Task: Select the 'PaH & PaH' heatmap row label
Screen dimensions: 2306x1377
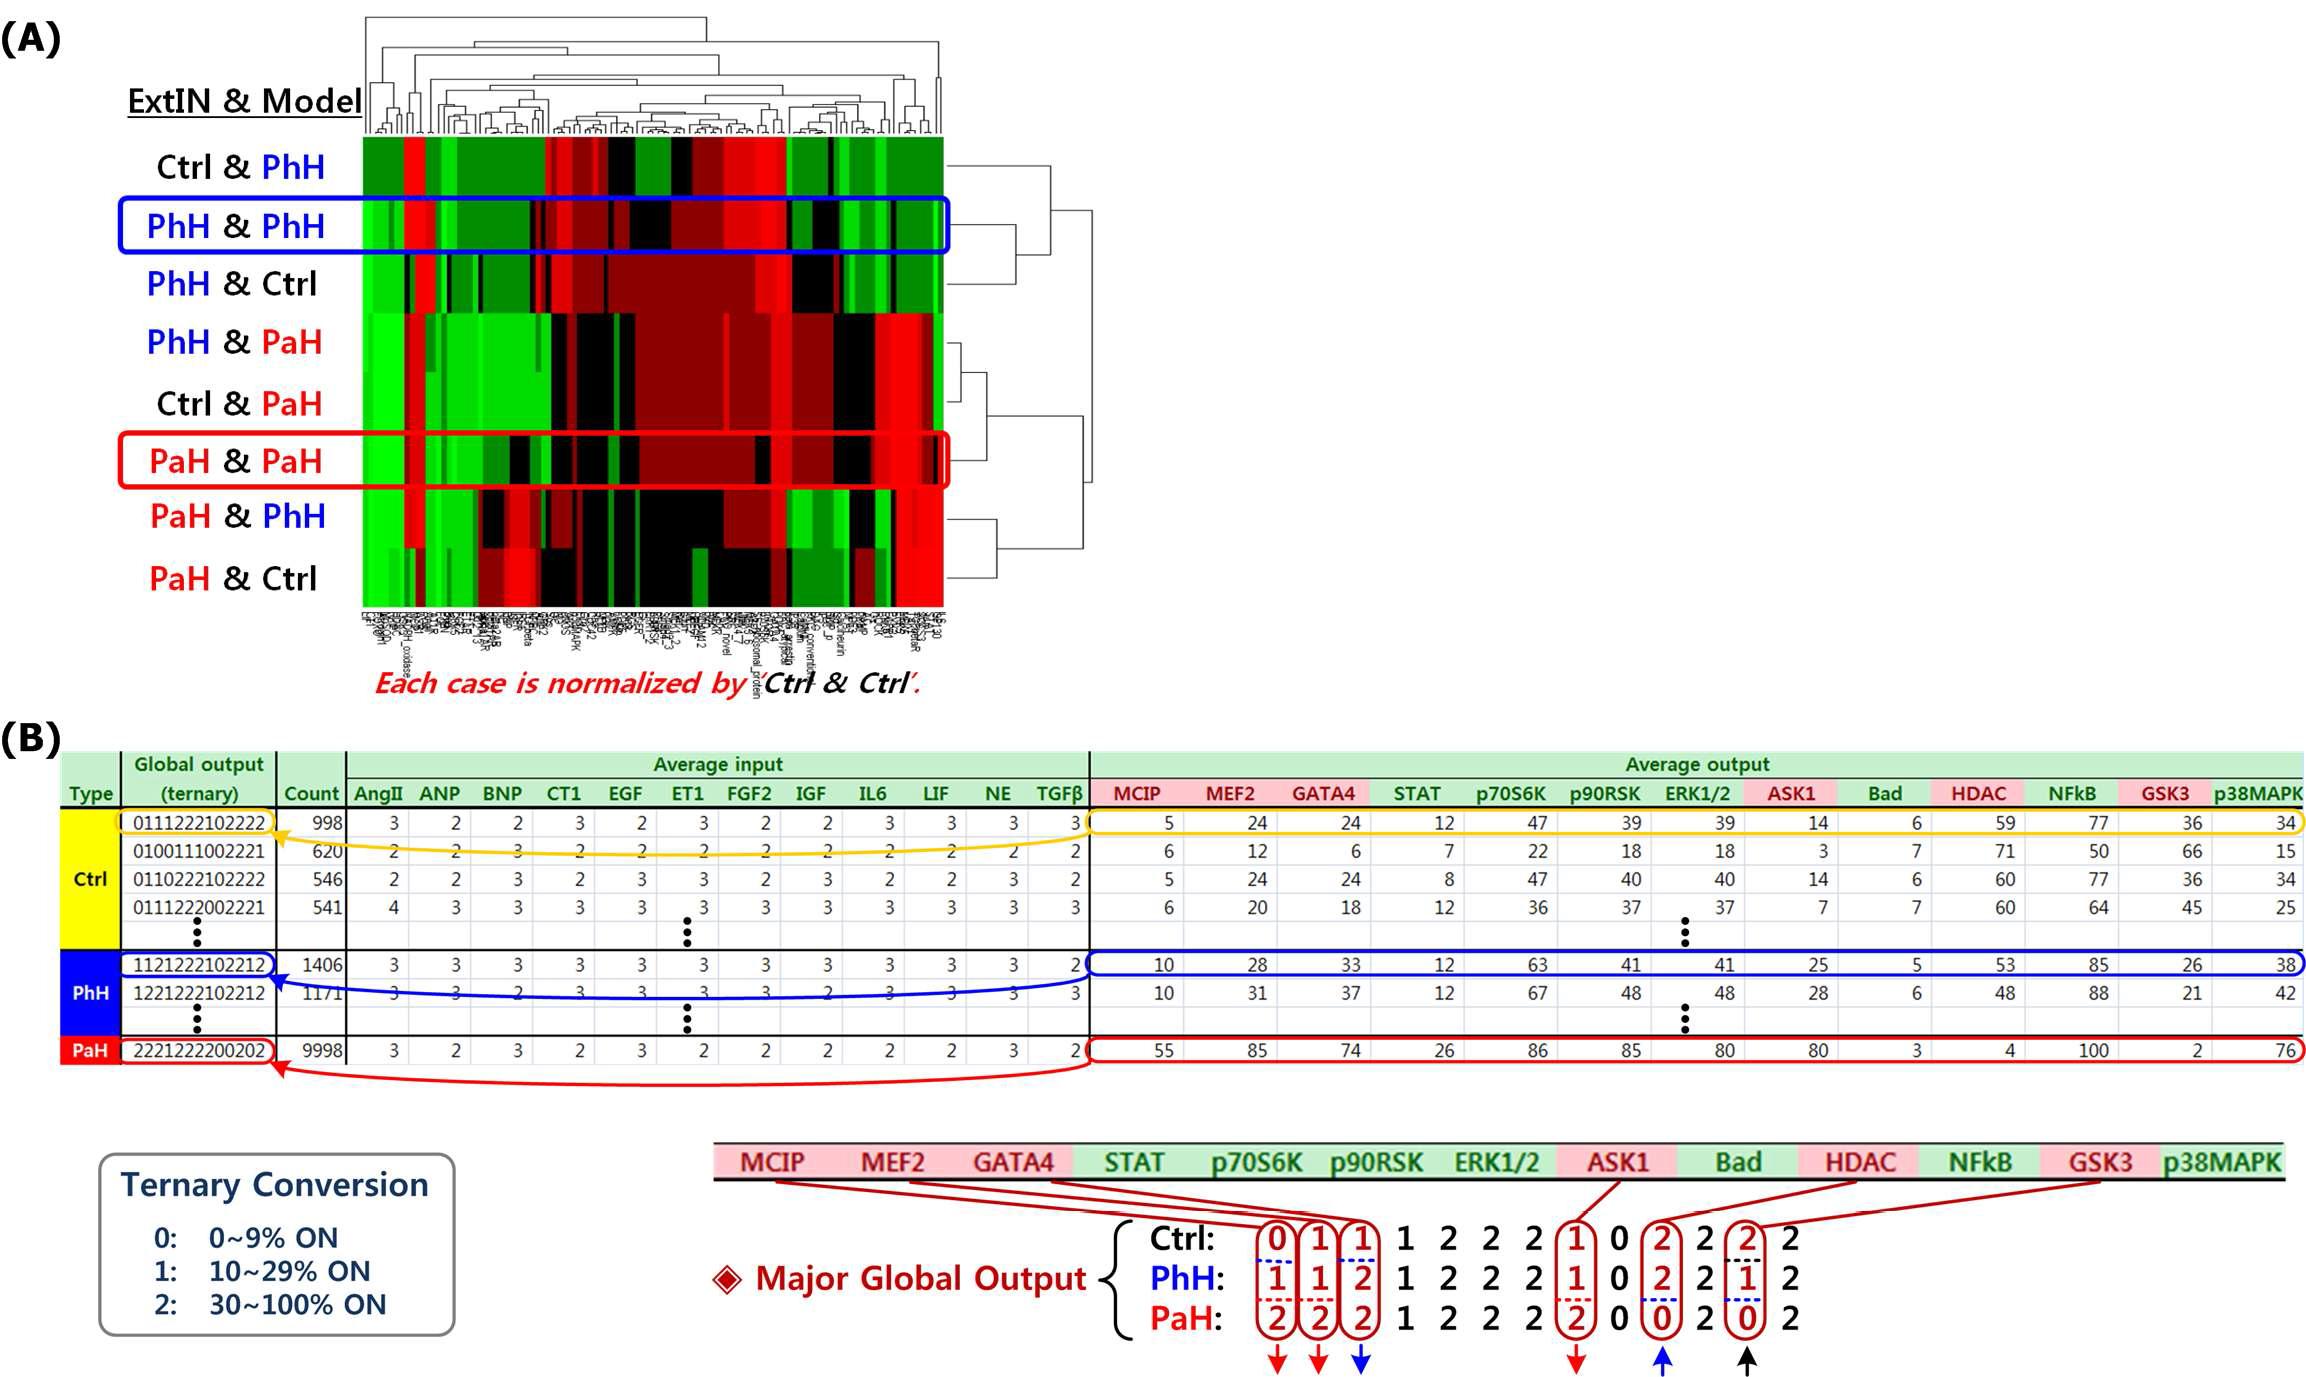Action: pyautogui.click(x=236, y=460)
